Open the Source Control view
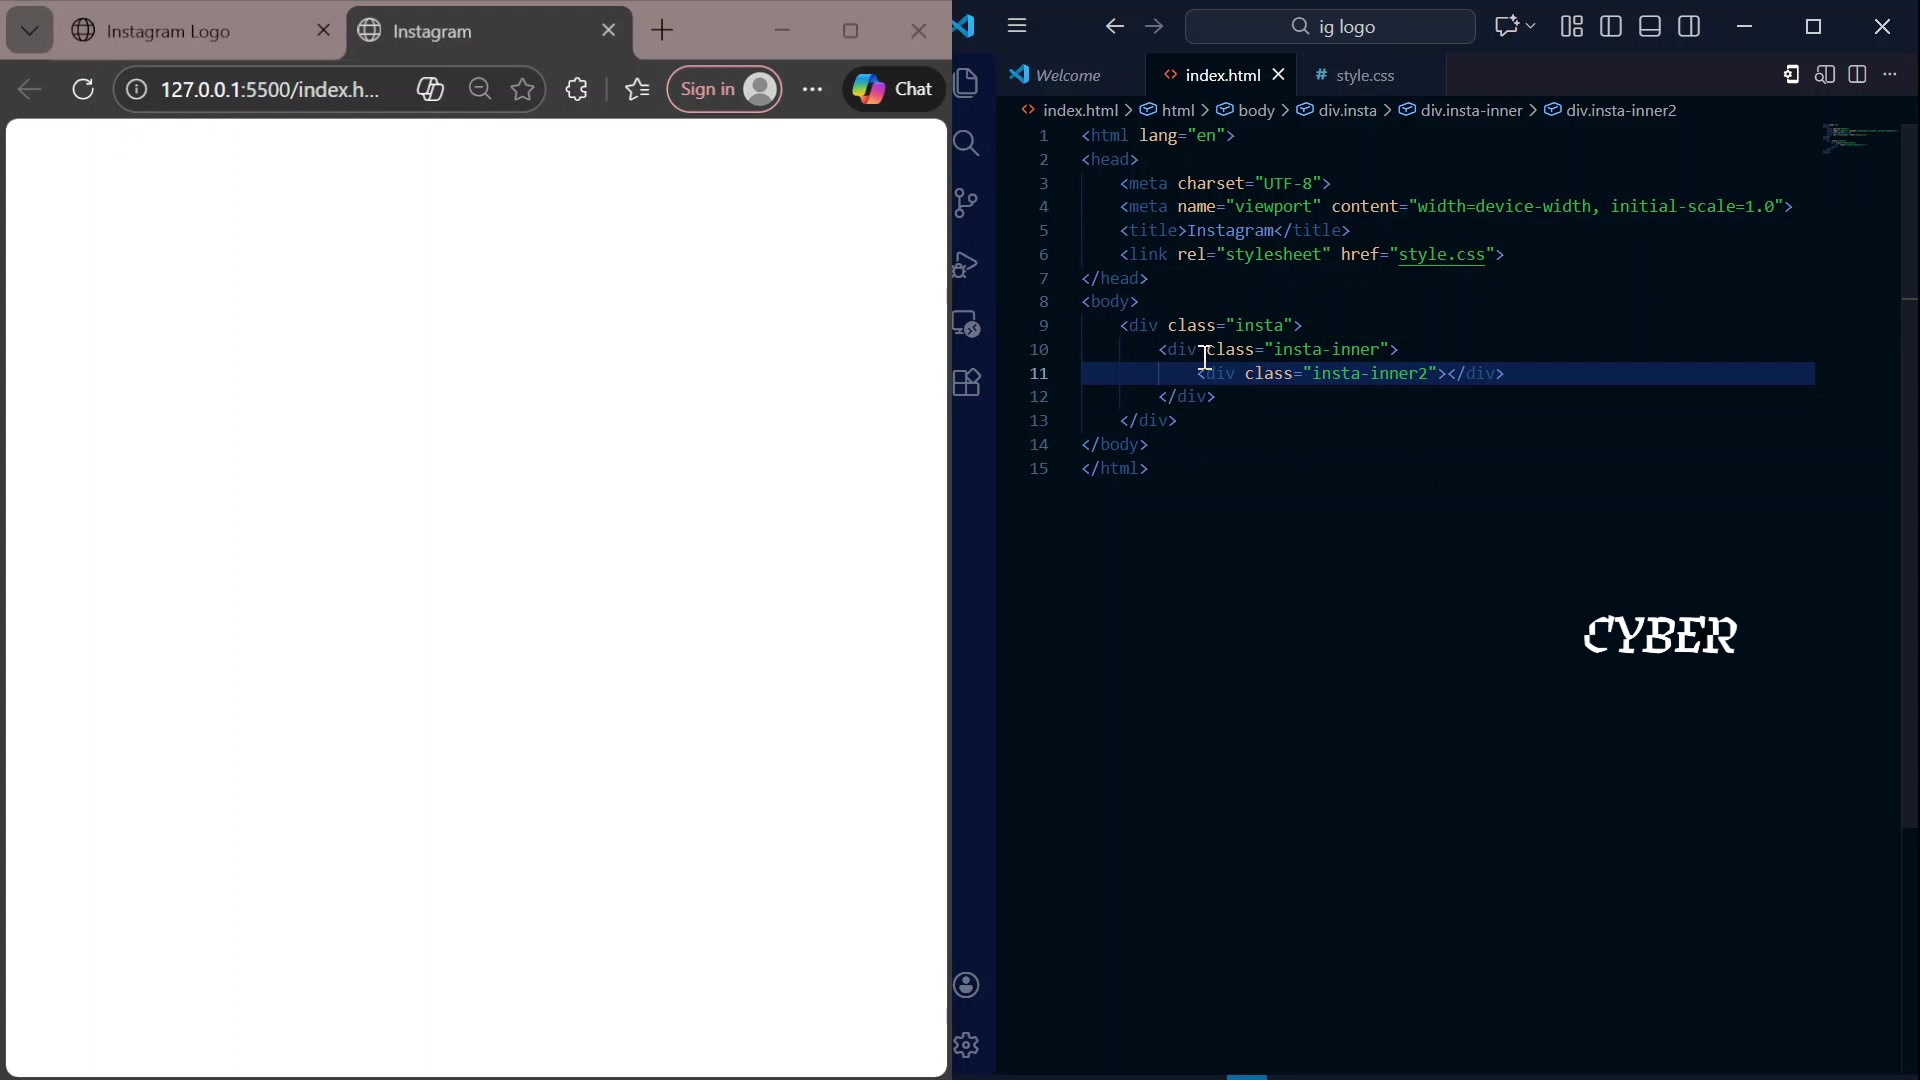Viewport: 1920px width, 1080px height. click(967, 204)
